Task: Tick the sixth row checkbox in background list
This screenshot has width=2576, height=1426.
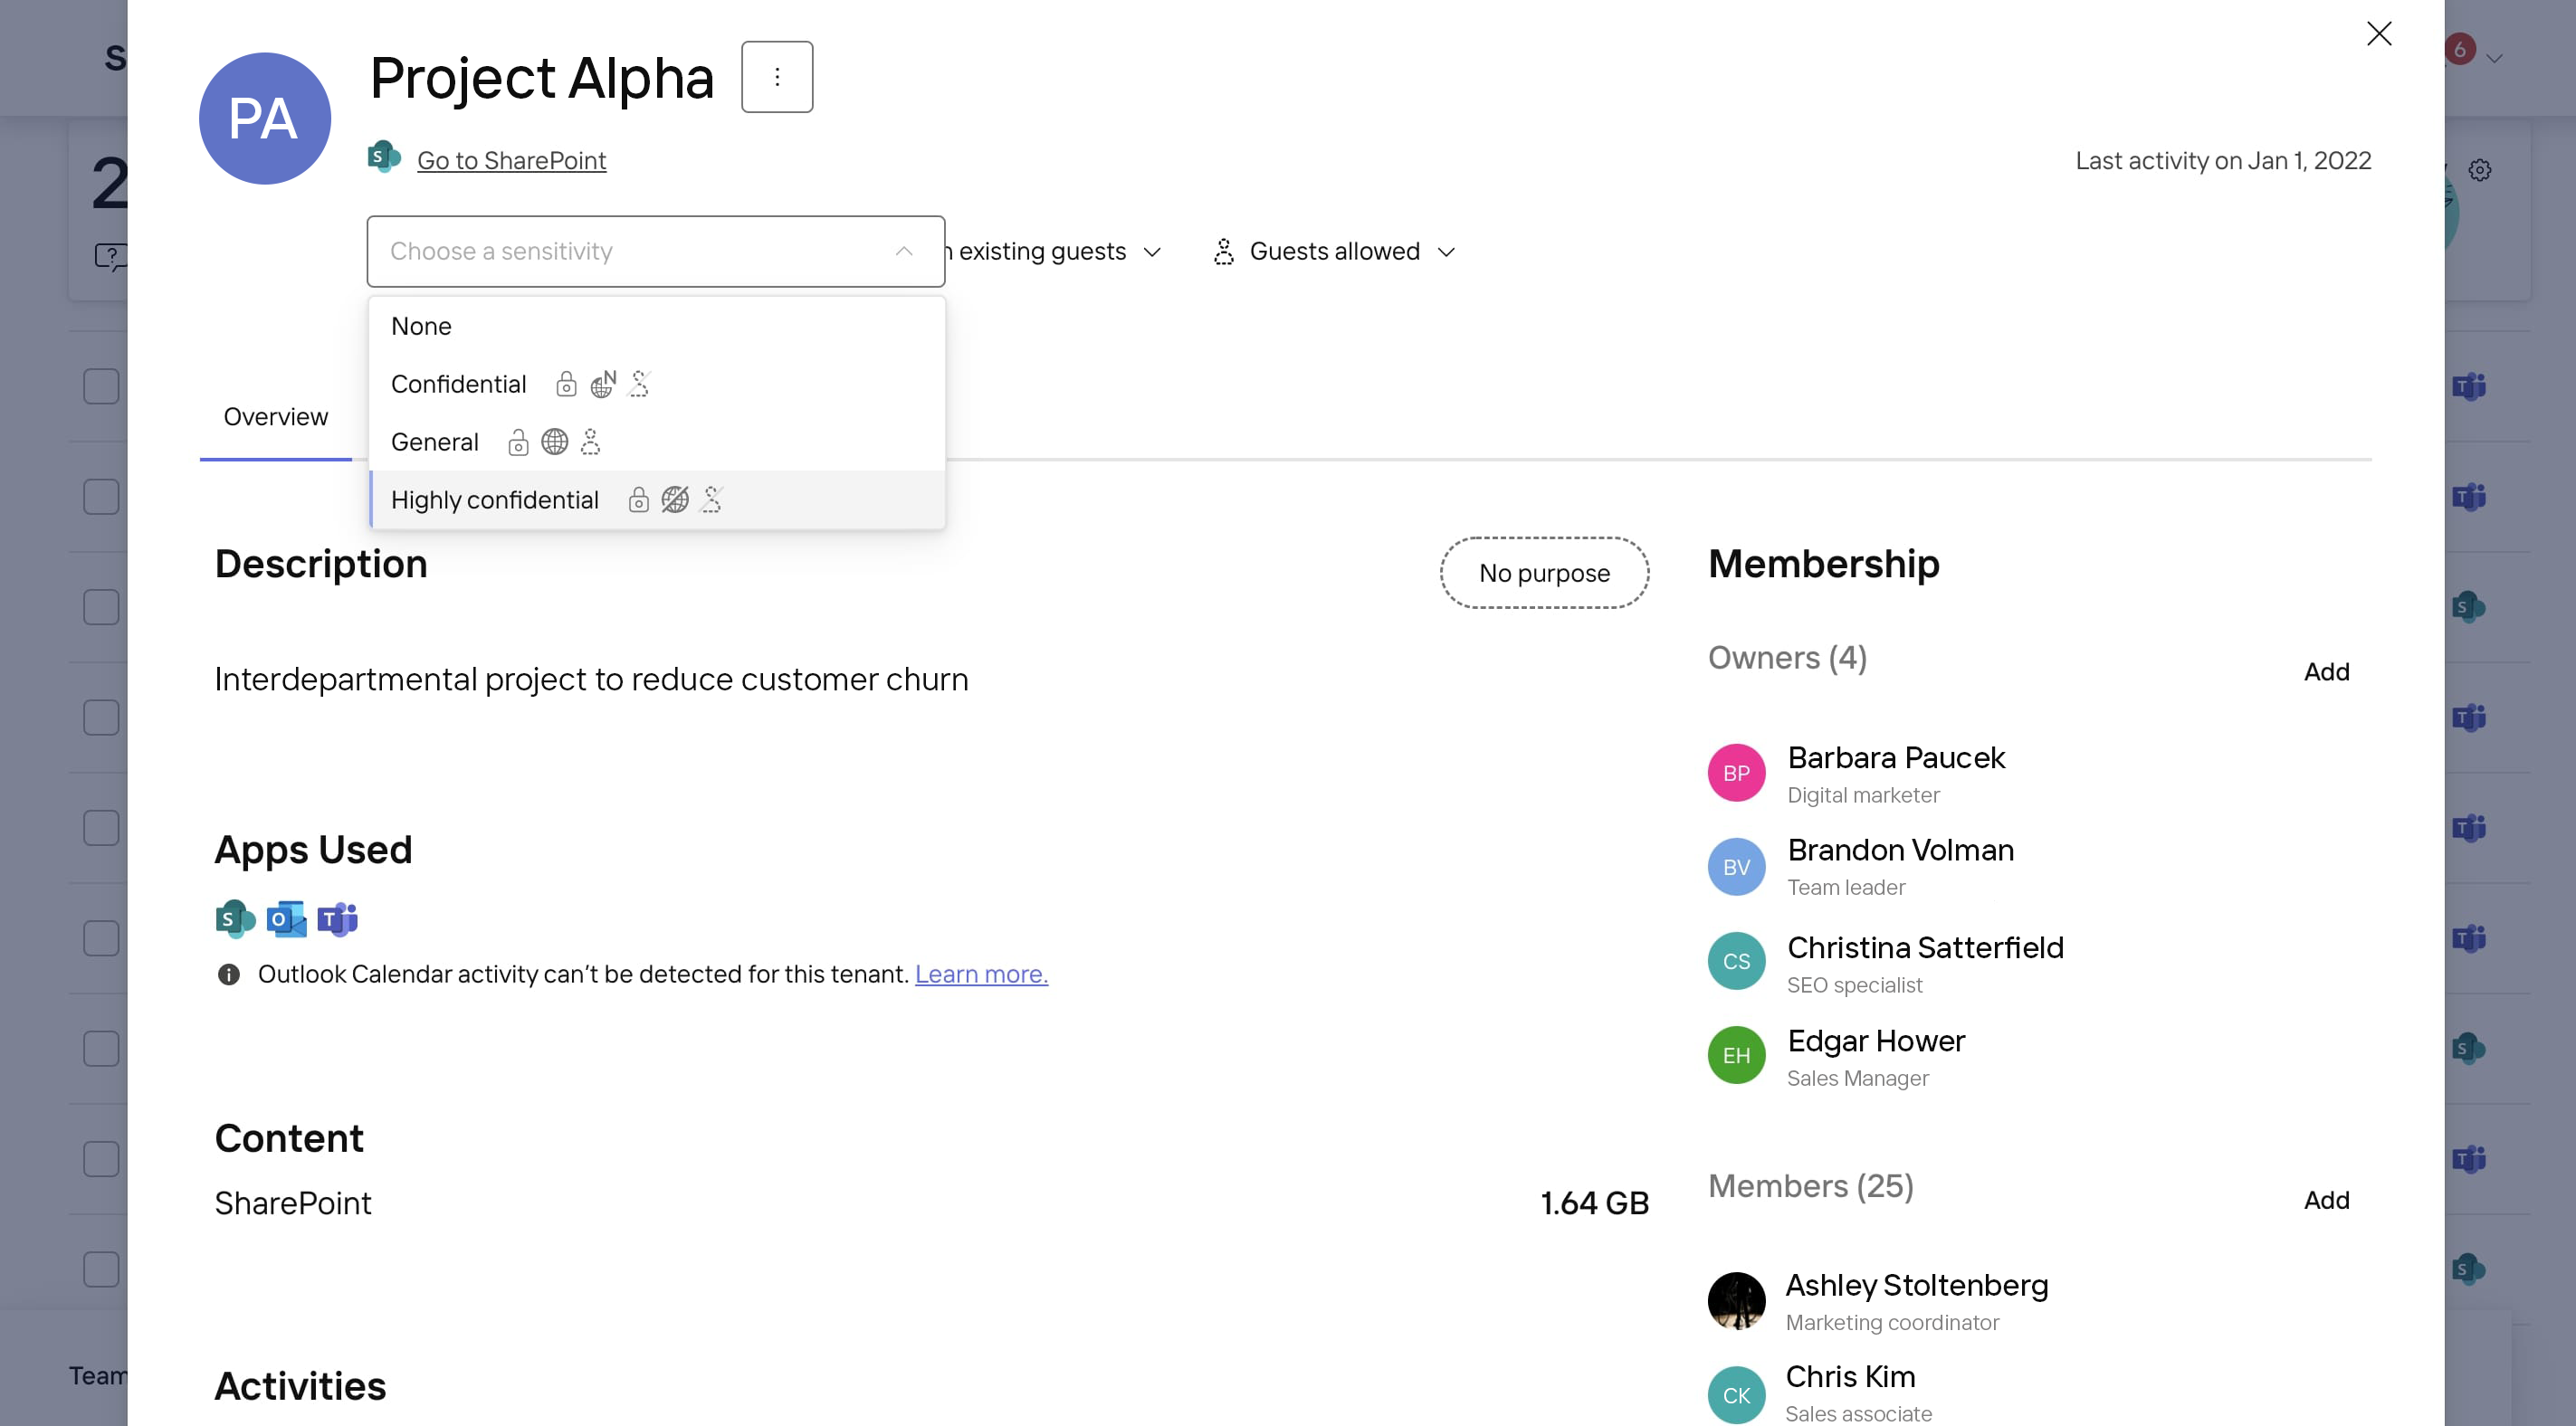Action: (x=101, y=938)
